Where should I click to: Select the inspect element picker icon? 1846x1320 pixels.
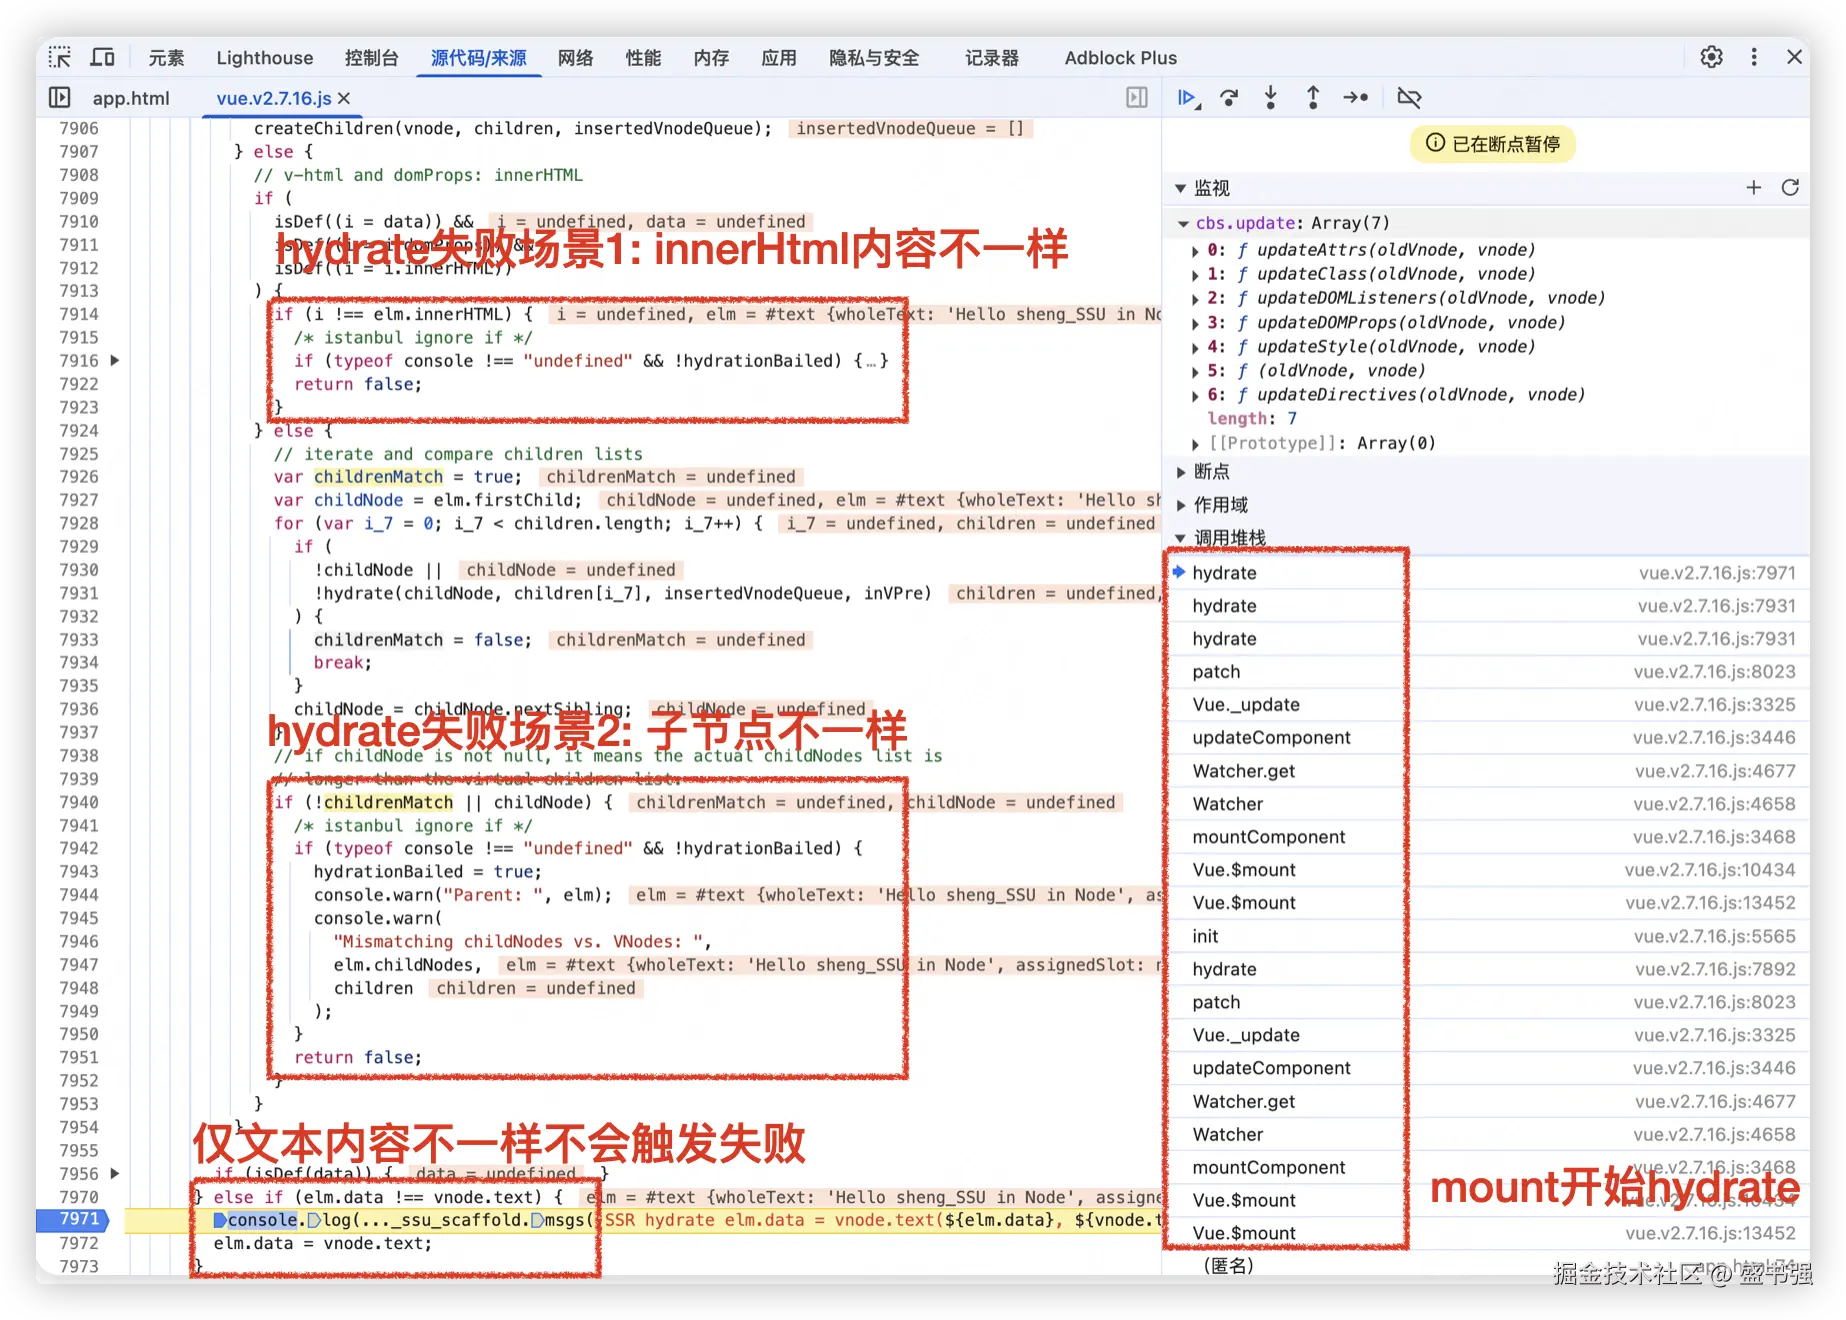[60, 57]
